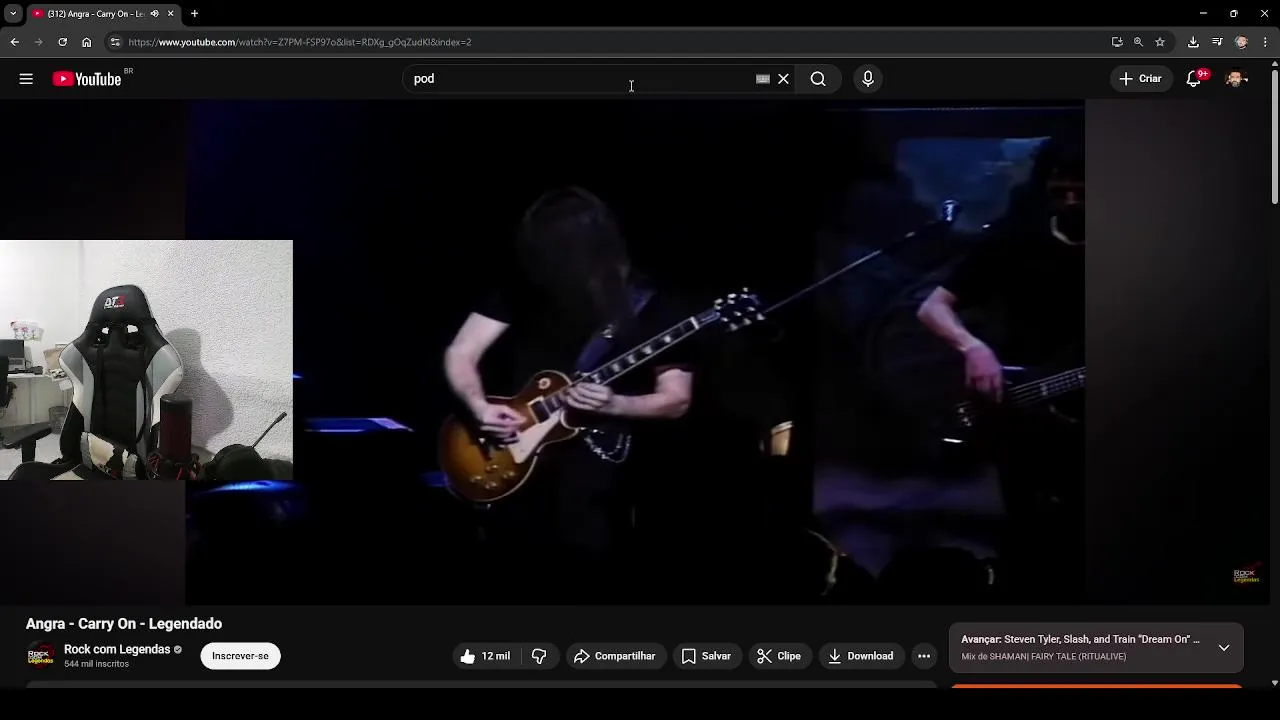Click the '544 mil inscritos' subscriber count
This screenshot has width=1280, height=720.
click(96, 664)
